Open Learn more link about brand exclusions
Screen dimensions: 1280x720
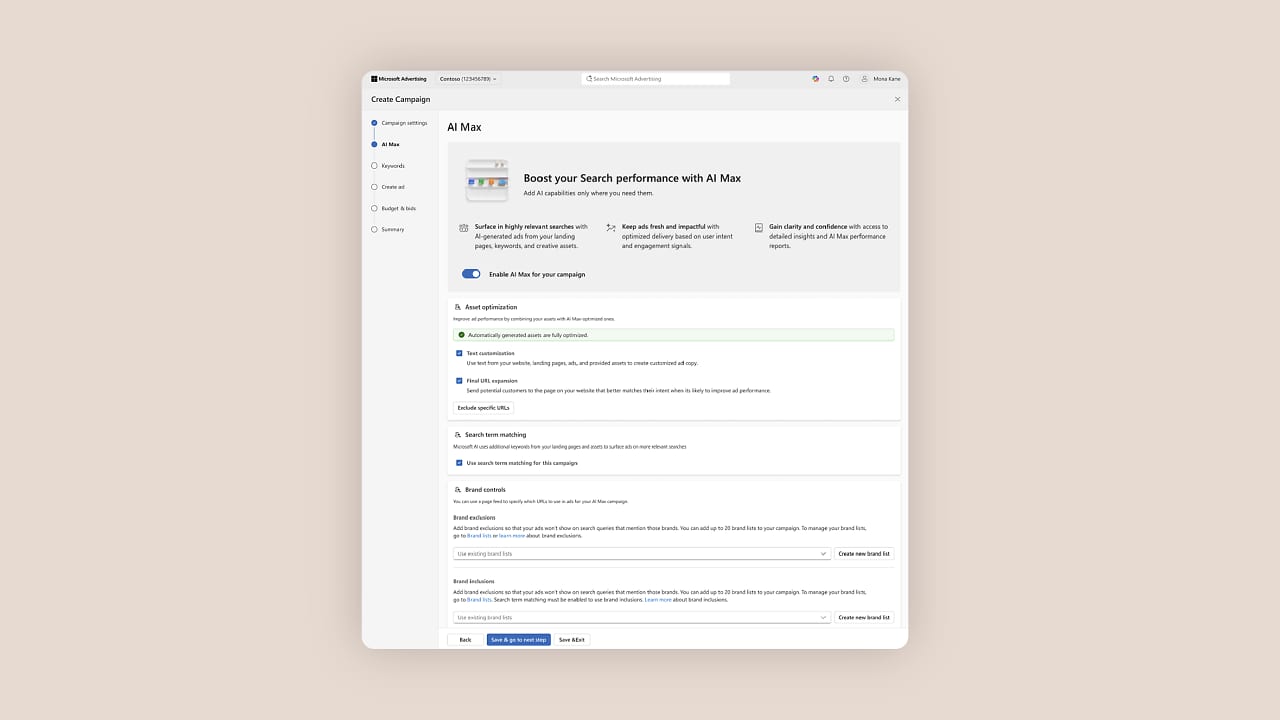point(512,535)
